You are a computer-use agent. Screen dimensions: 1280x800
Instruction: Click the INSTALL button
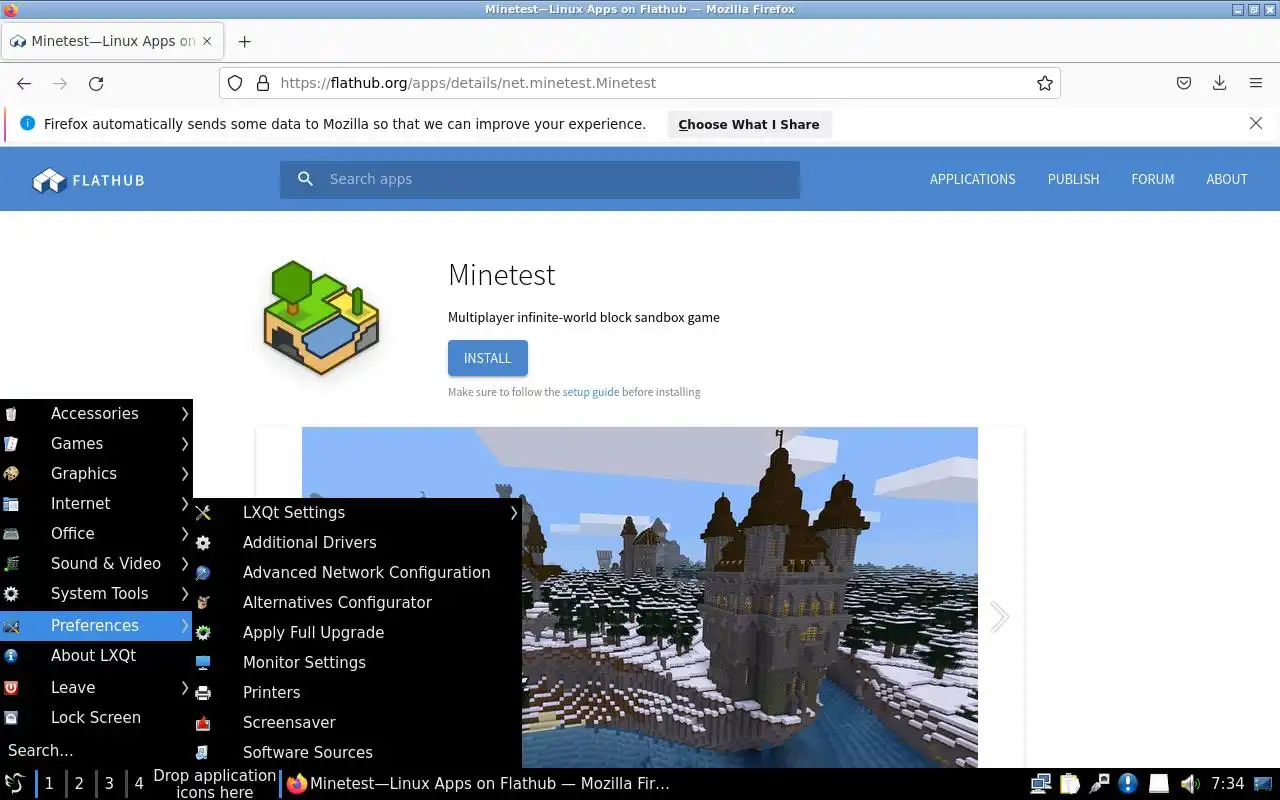(x=487, y=358)
